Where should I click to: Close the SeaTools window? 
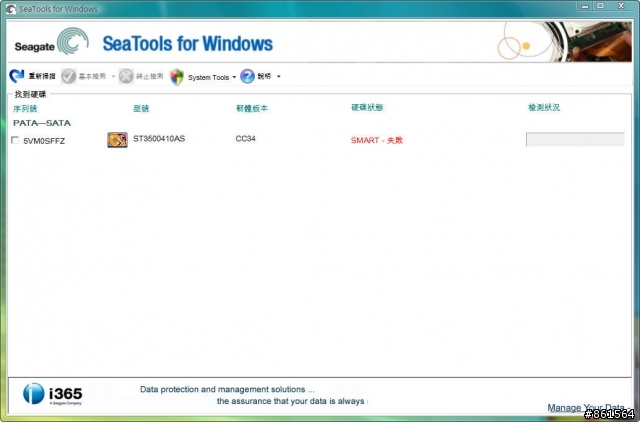[621, 6]
